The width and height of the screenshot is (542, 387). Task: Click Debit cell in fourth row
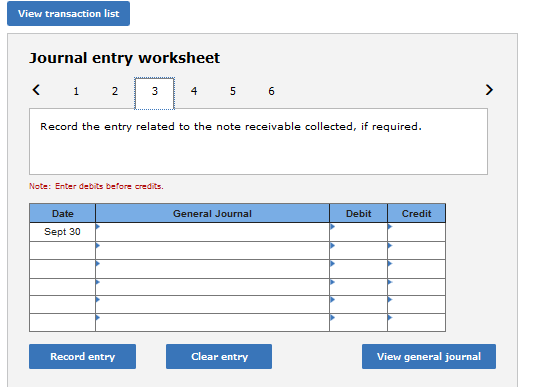click(x=358, y=287)
